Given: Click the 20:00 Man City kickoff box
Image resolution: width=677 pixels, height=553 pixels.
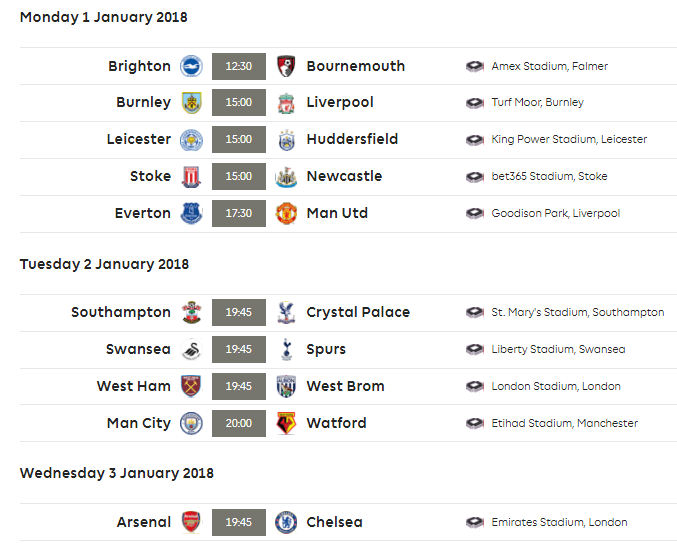Looking at the screenshot, I should 239,423.
